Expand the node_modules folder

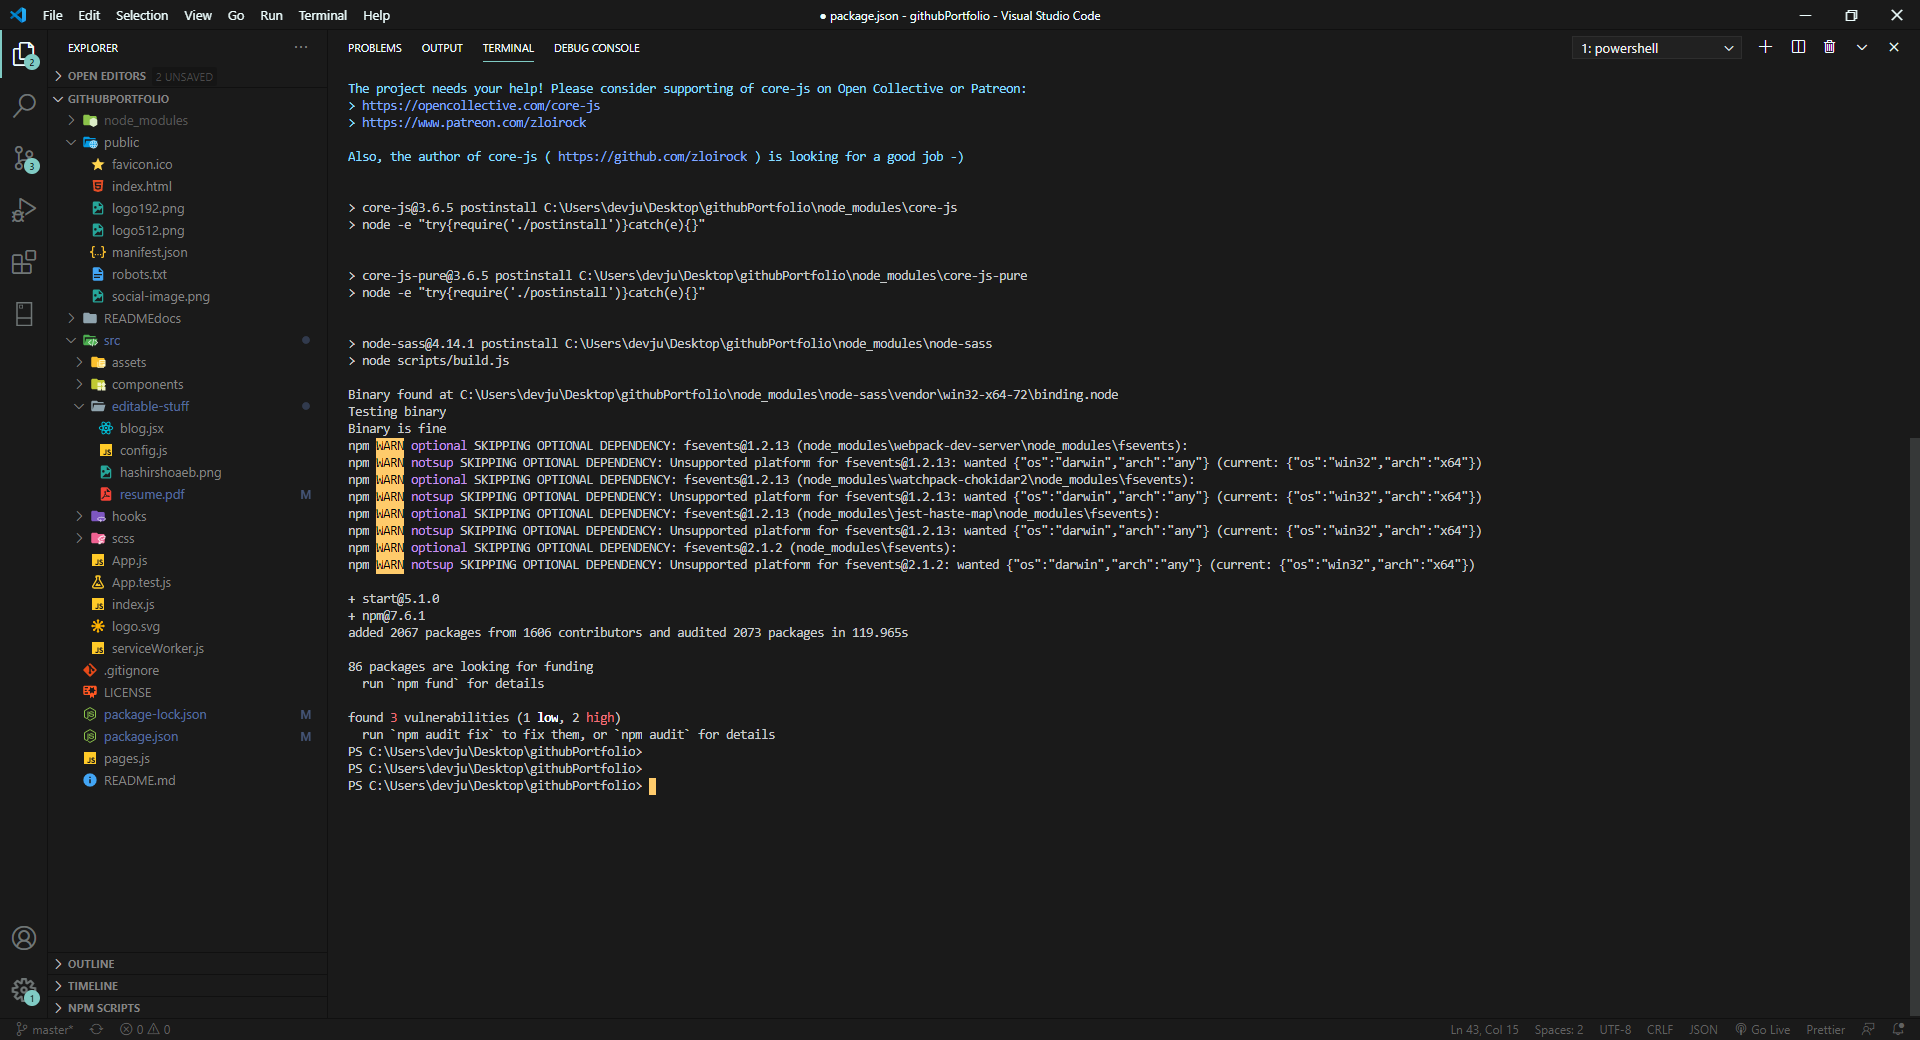[x=188, y=120]
